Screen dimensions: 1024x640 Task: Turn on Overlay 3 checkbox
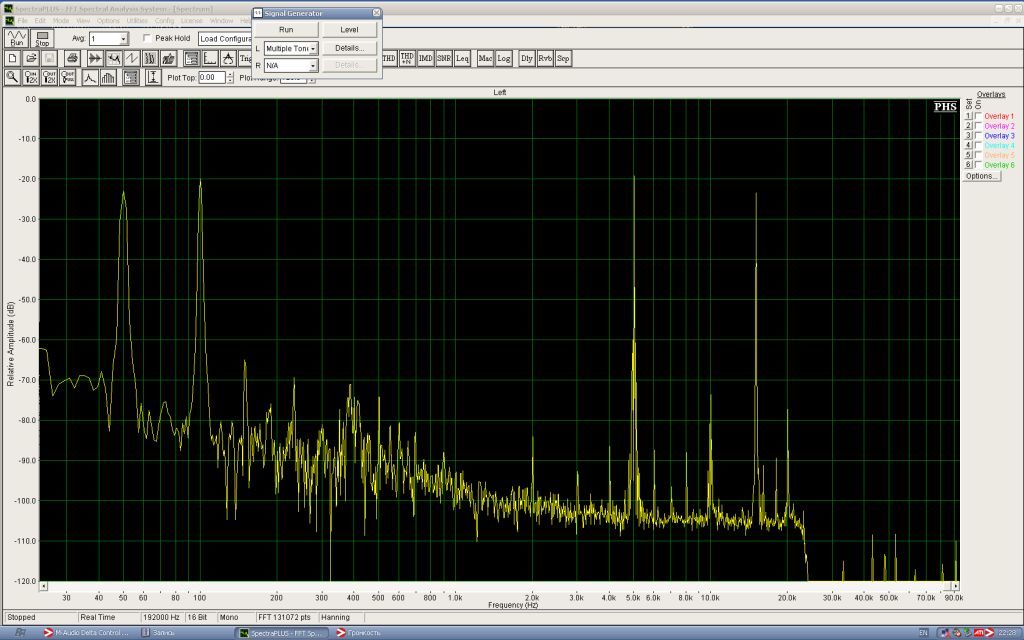pos(978,136)
